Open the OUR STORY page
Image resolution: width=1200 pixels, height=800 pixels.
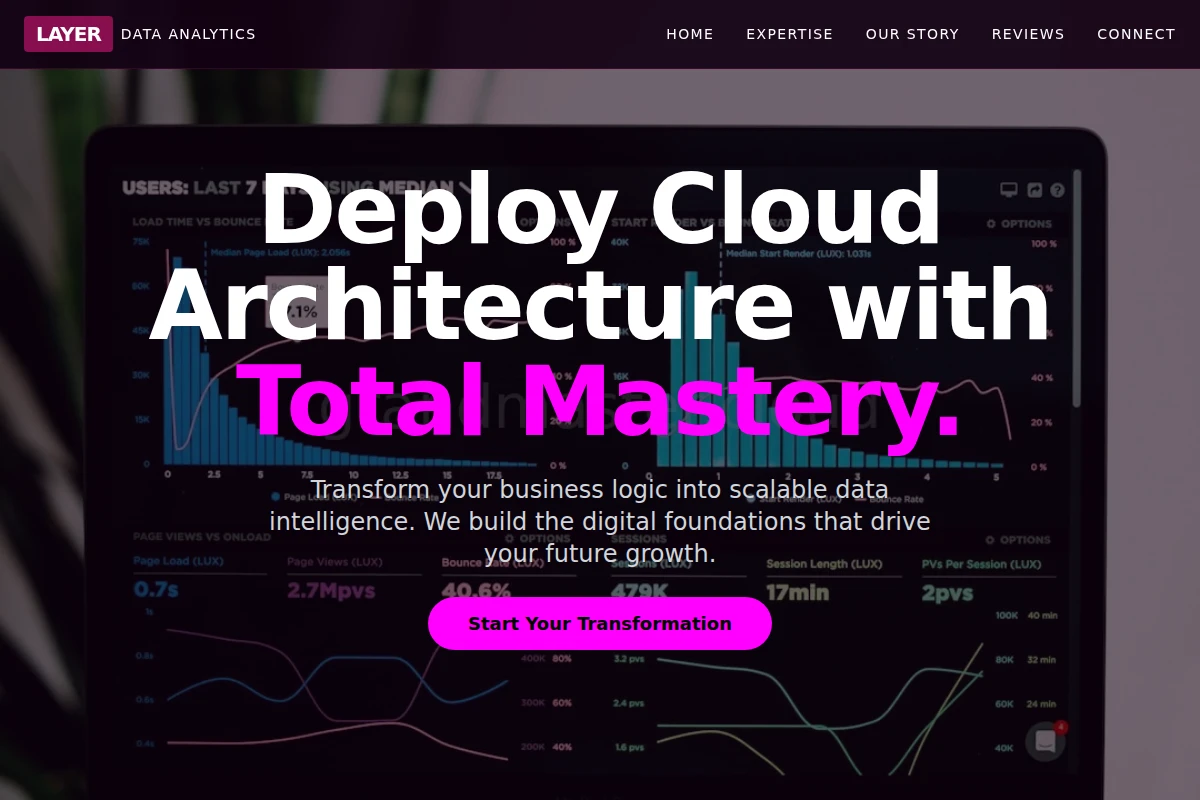[912, 34]
